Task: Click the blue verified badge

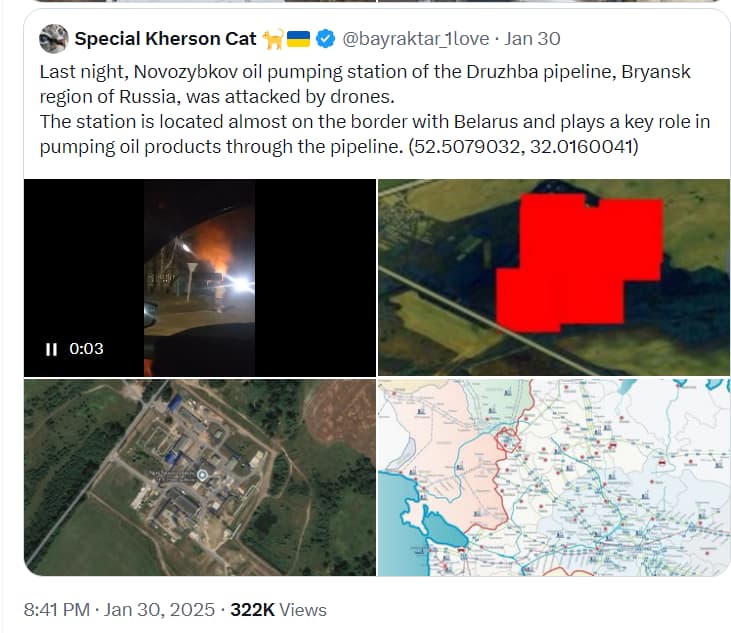Action: (325, 39)
